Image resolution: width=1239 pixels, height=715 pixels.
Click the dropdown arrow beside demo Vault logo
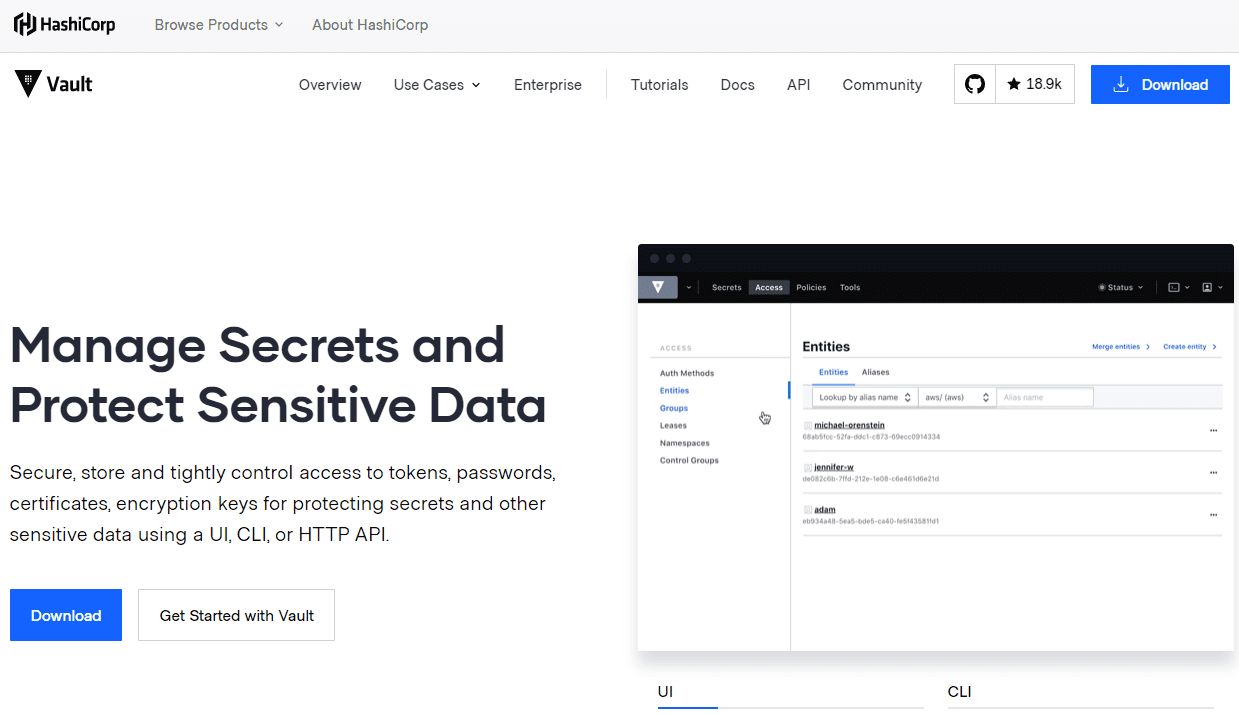point(689,288)
